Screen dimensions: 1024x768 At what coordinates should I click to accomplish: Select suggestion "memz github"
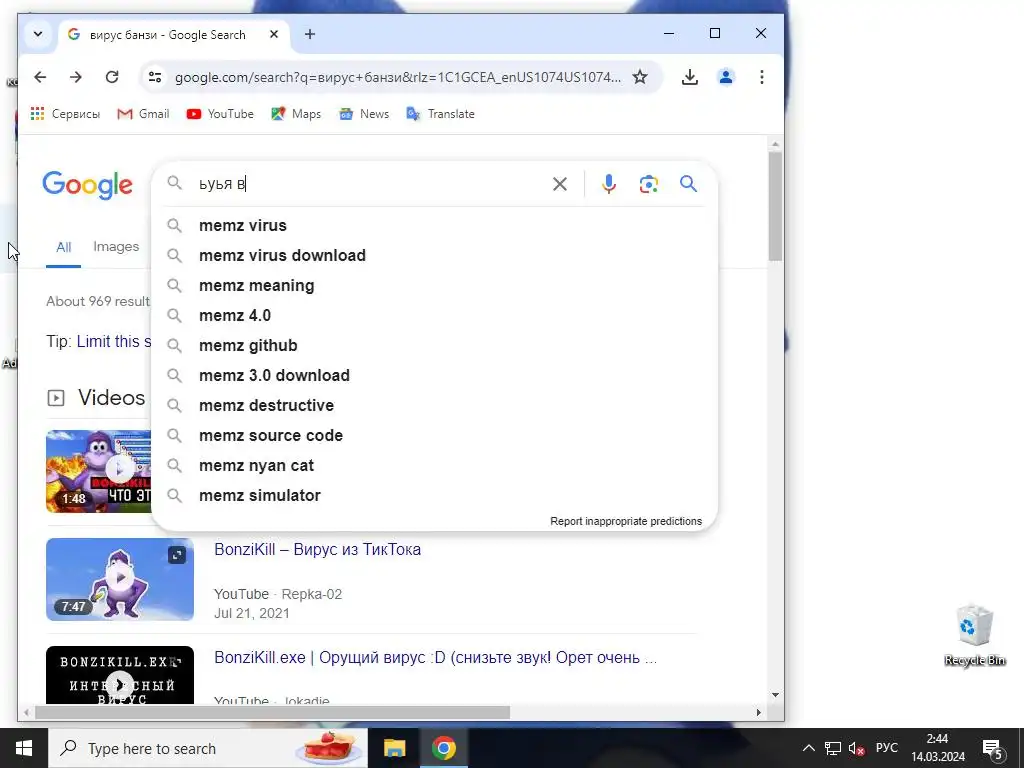pos(434,345)
